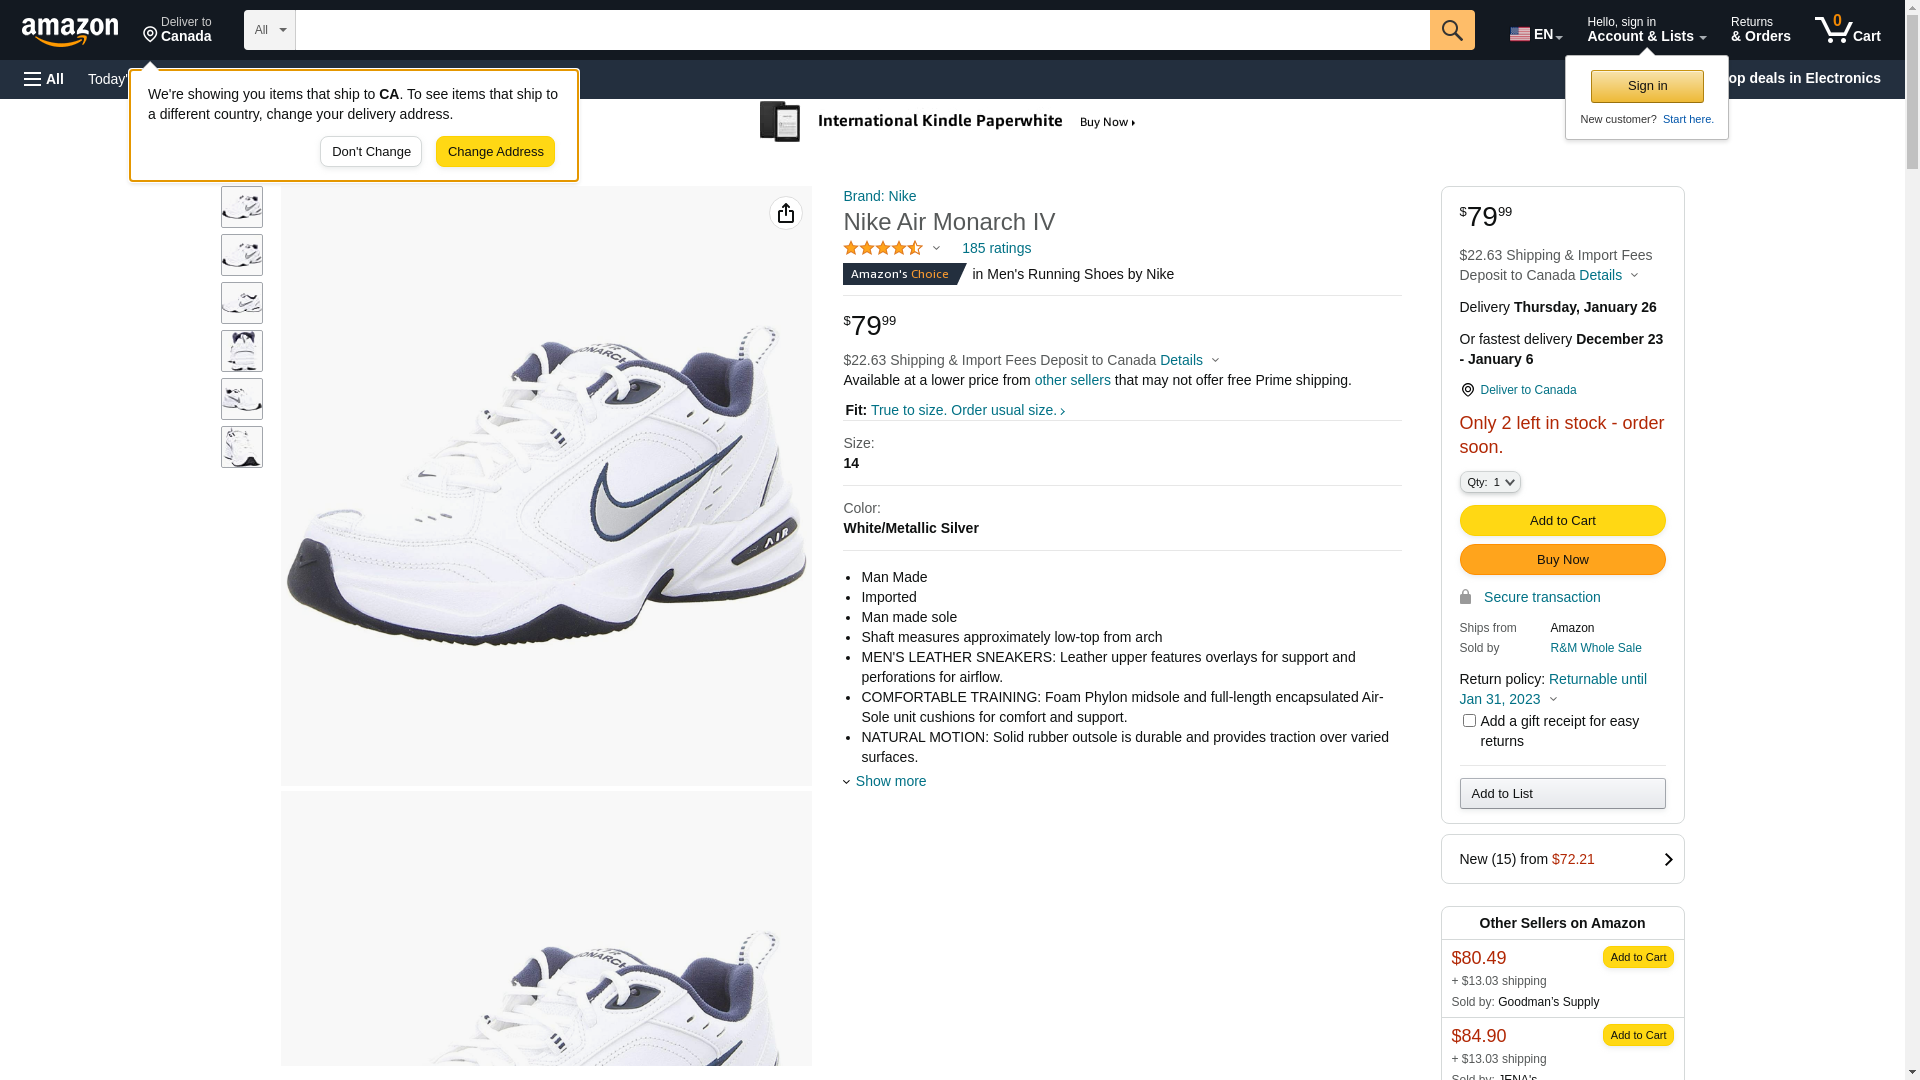Screen dimensions: 1920x1080
Task: Click into the Amazon search field
Action: pyautogui.click(x=862, y=30)
